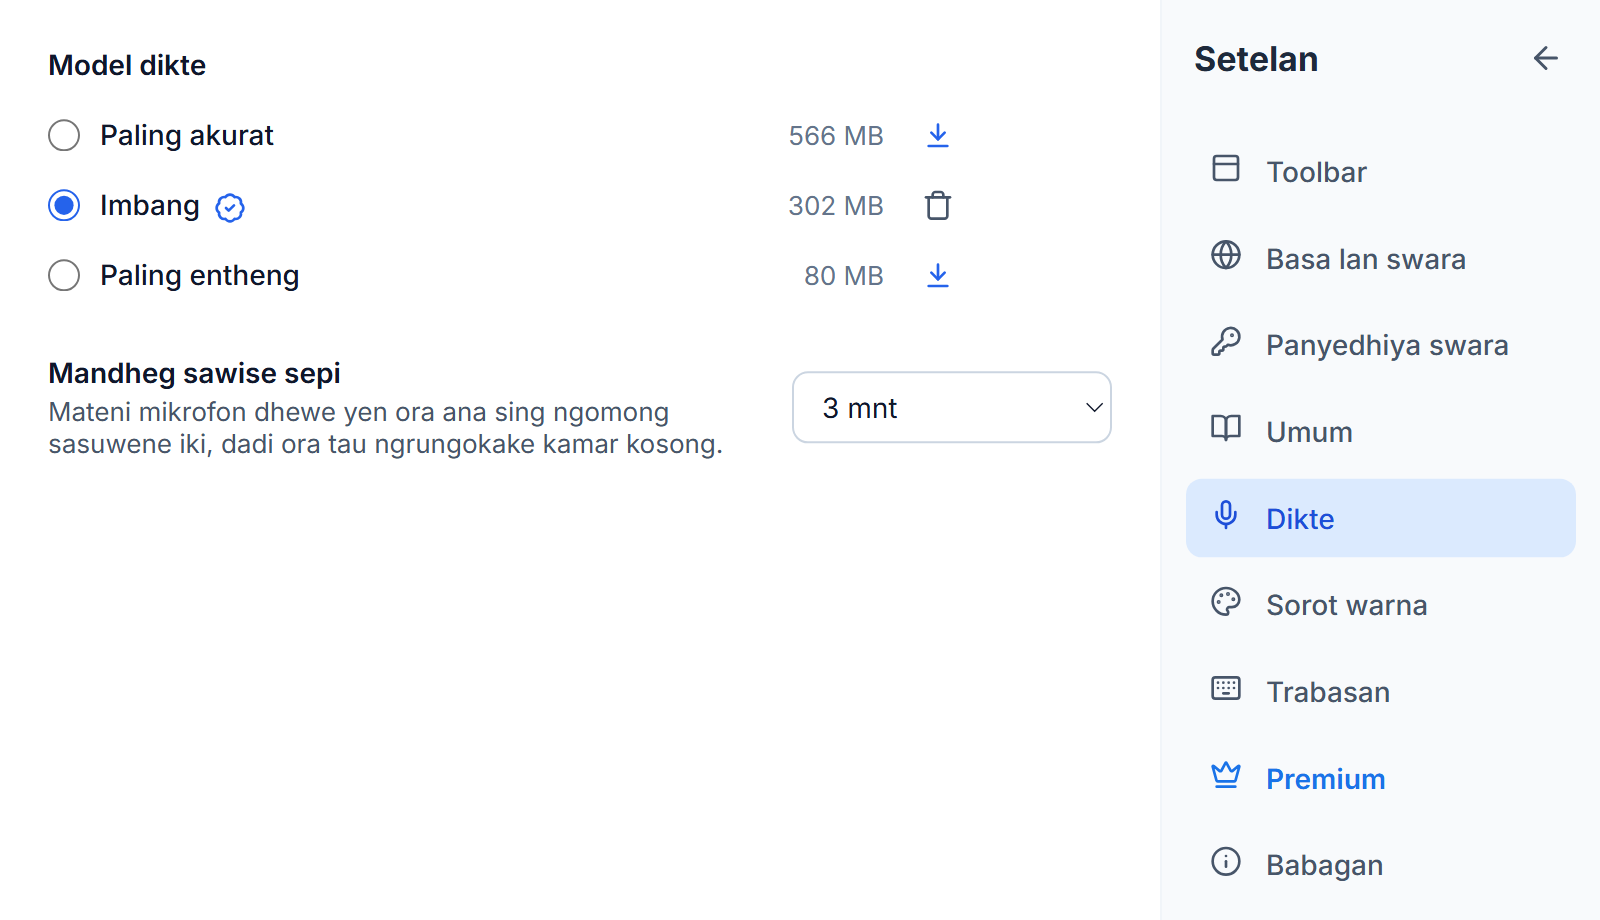Viewport: 1600px width, 920px height.
Task: Click the globe icon for Basa lan swara
Action: point(1225,255)
